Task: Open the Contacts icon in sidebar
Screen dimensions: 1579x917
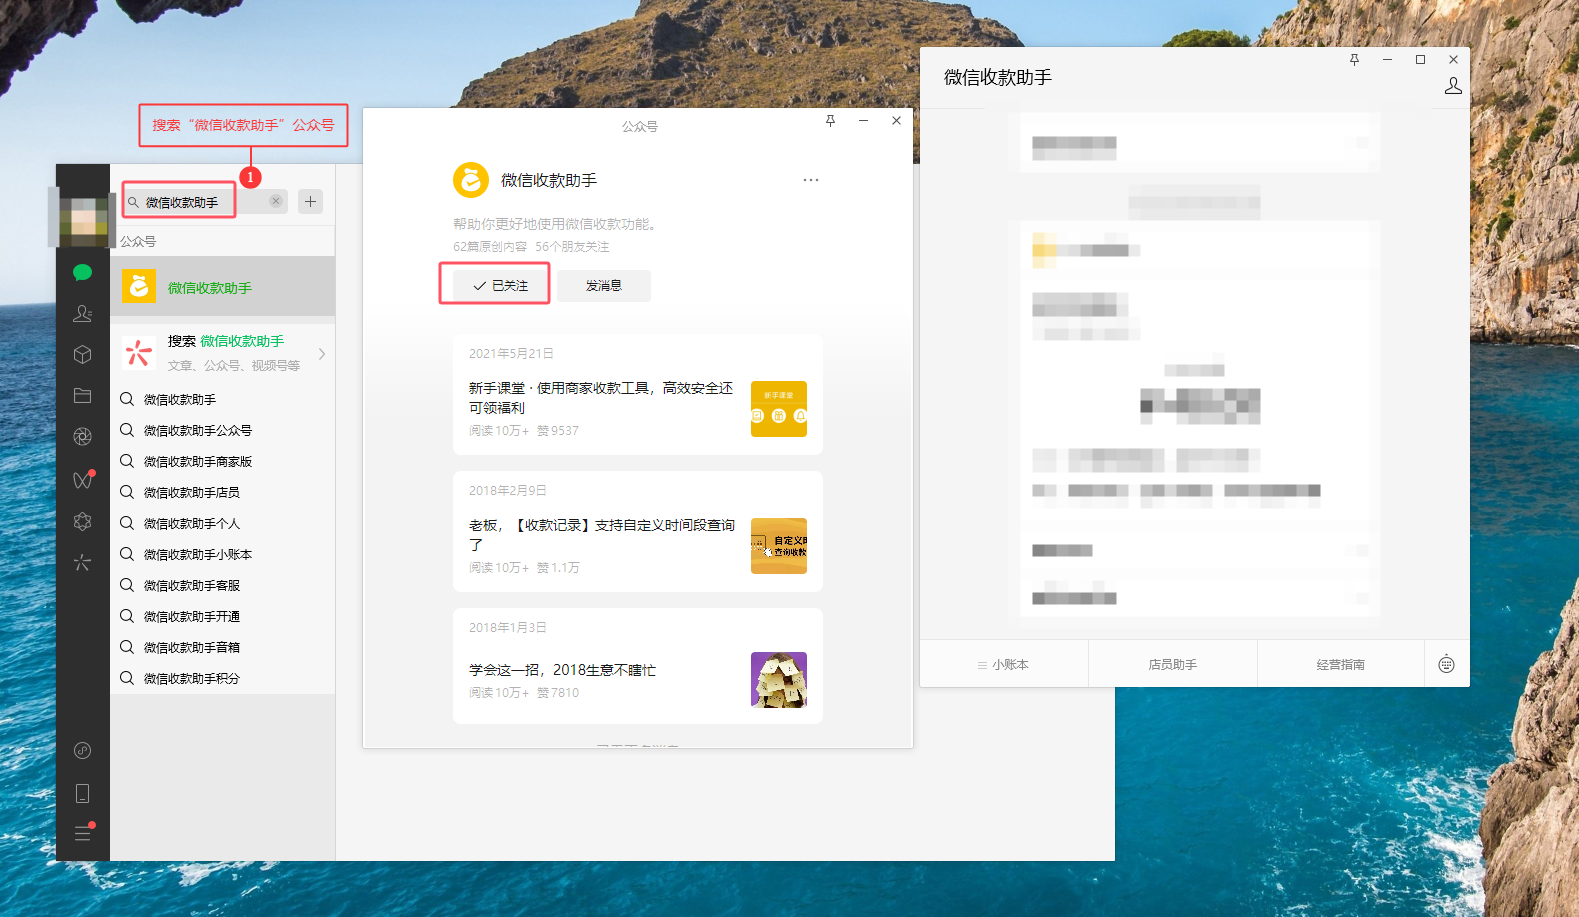Action: (x=82, y=314)
